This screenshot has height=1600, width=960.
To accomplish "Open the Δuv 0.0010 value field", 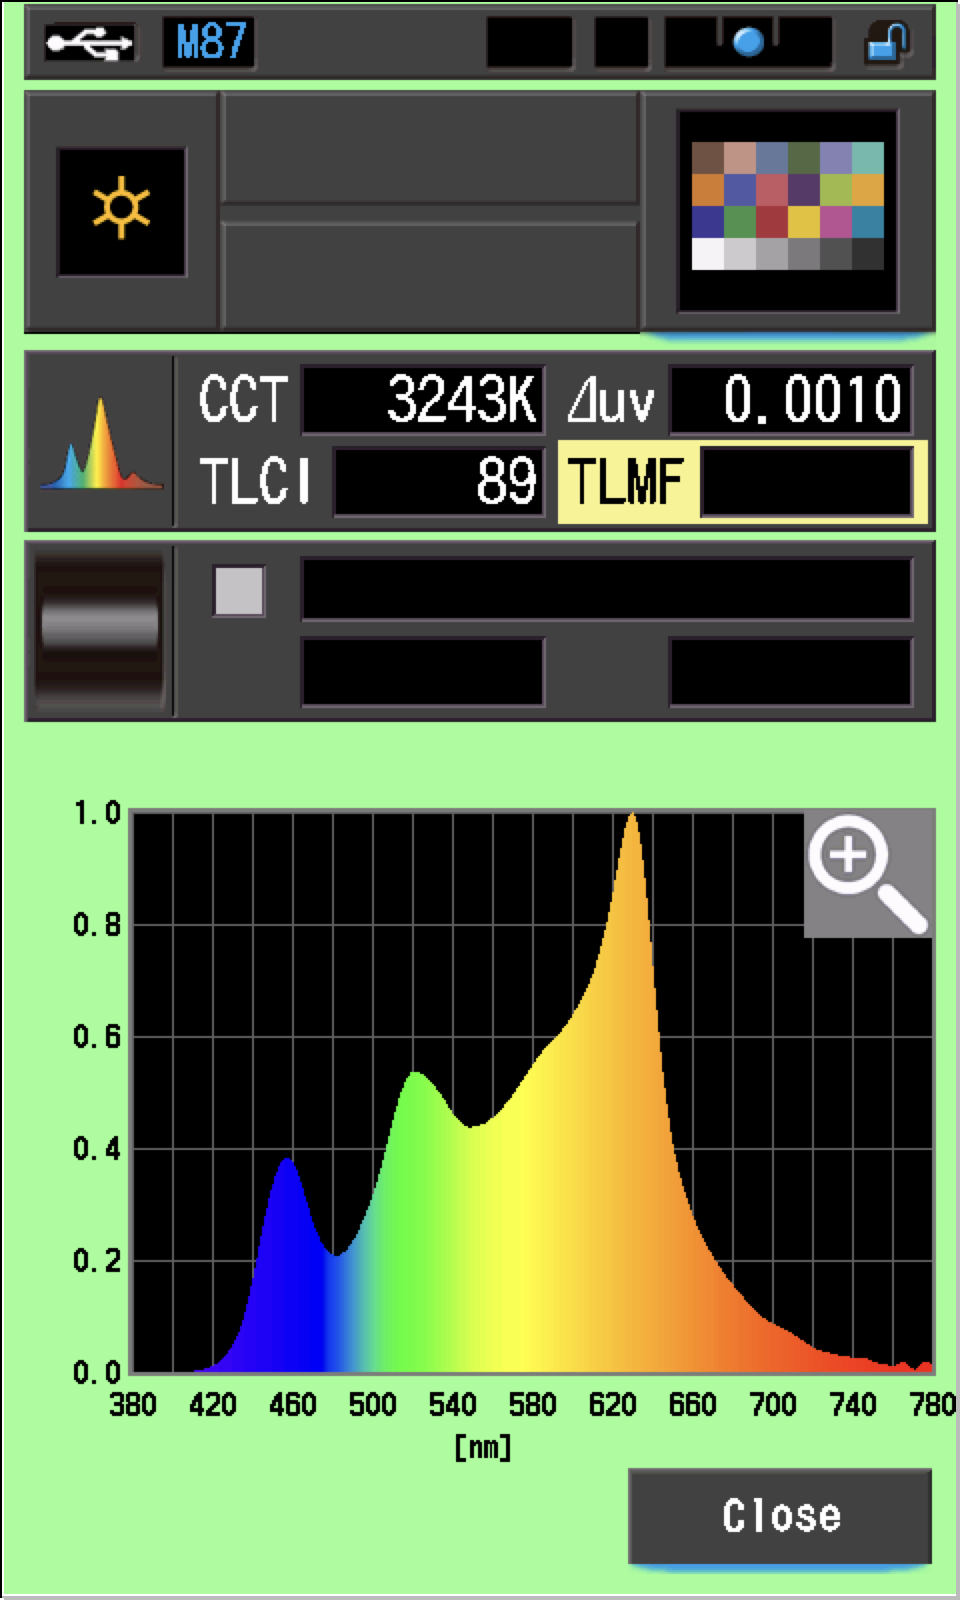I will [790, 400].
